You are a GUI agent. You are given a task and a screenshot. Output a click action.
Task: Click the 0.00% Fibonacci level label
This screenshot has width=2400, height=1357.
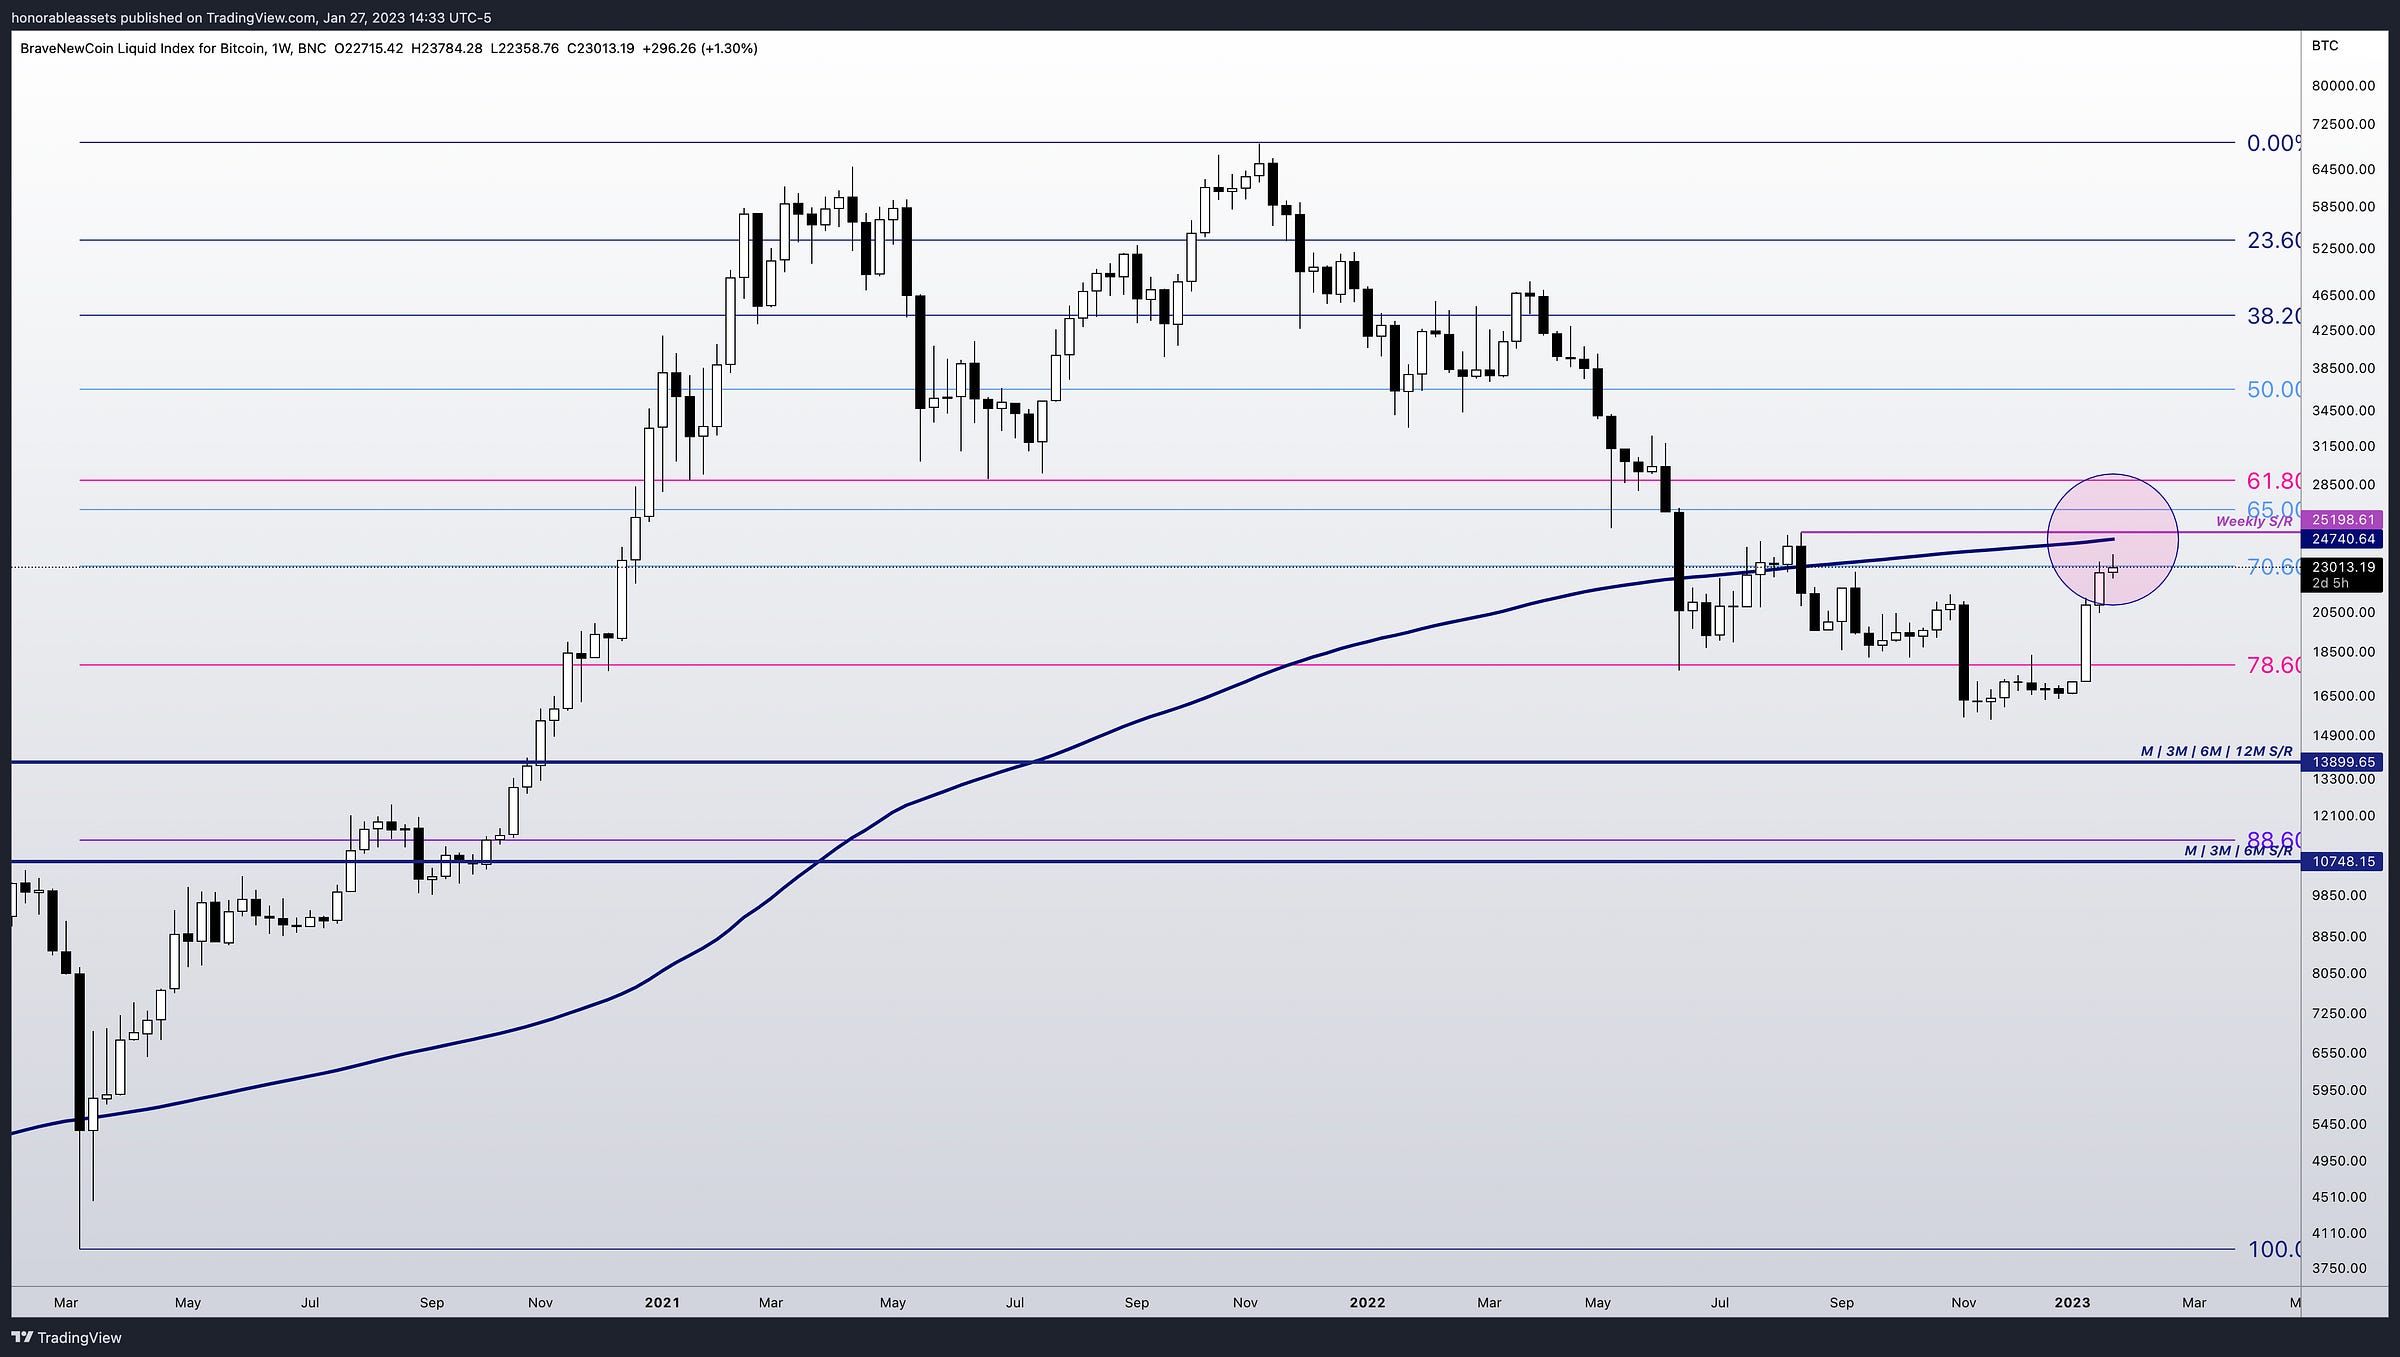coord(2272,143)
